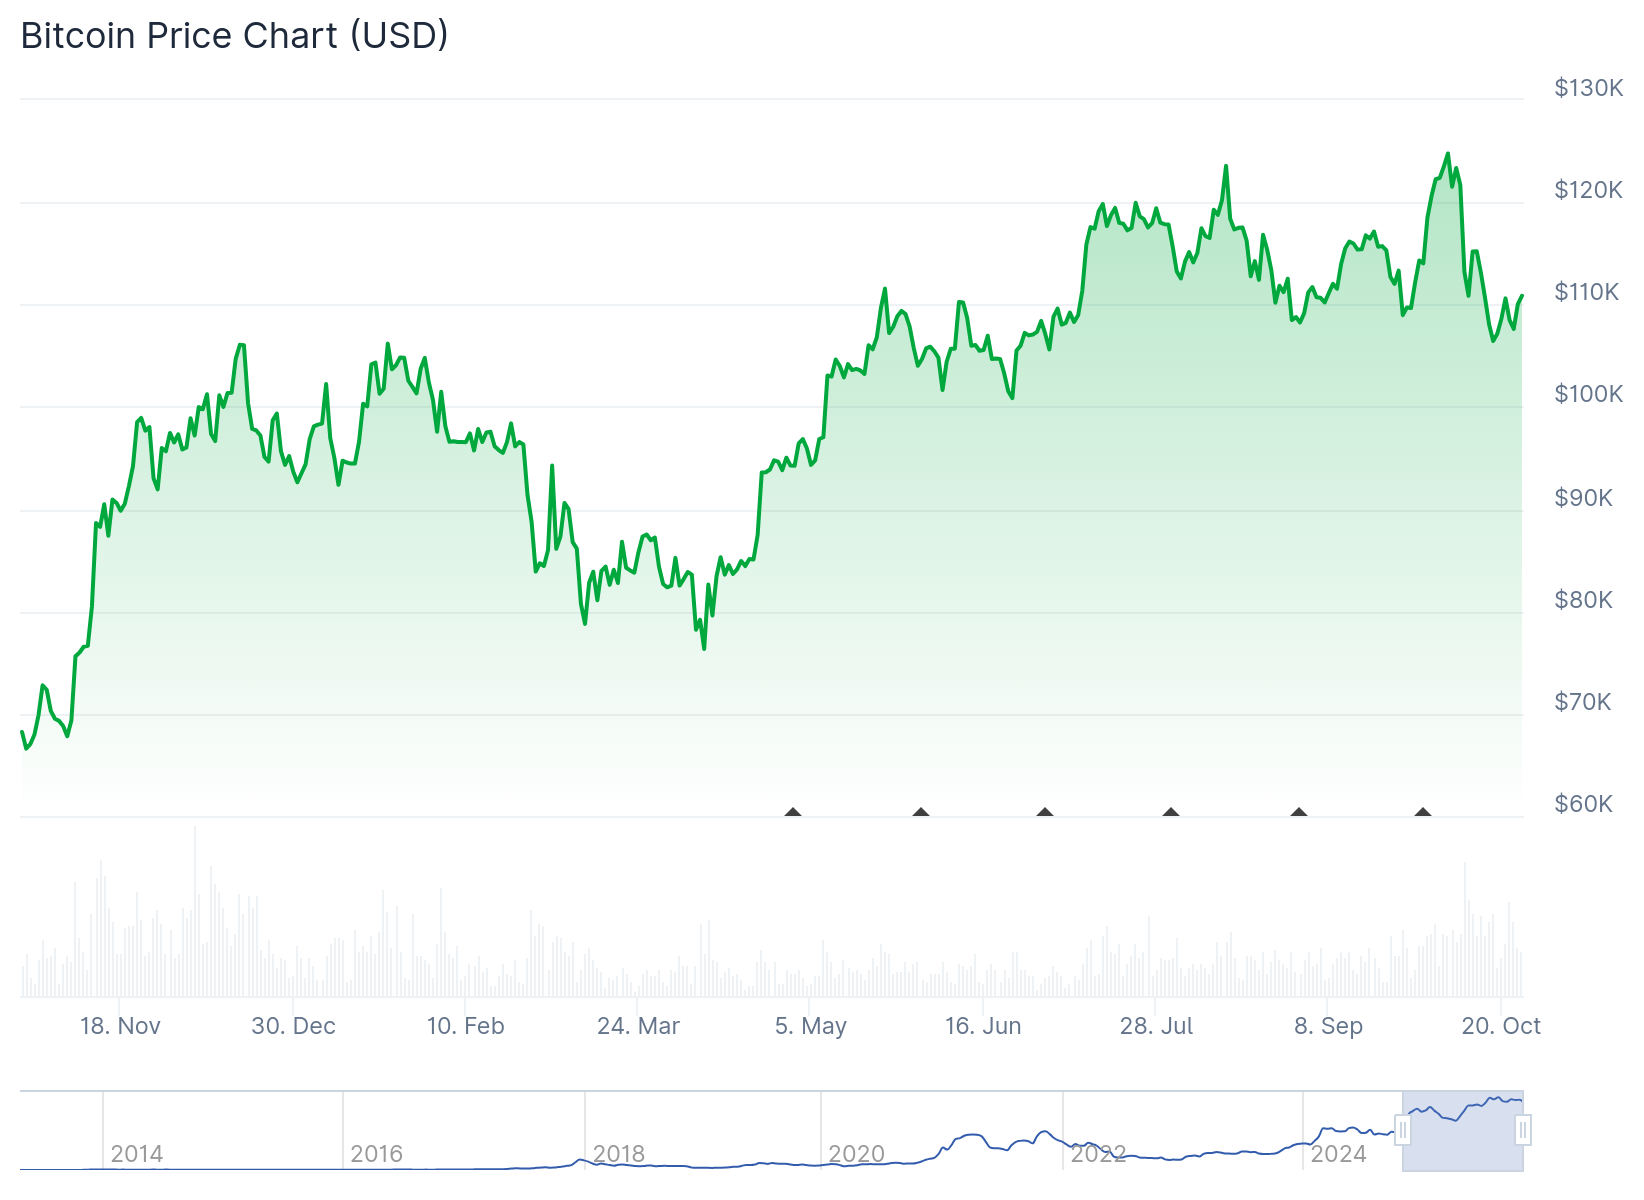The height and width of the screenshot is (1200, 1644).
Task: Click the 28. Jul date axis label
Action: pos(1156,1026)
